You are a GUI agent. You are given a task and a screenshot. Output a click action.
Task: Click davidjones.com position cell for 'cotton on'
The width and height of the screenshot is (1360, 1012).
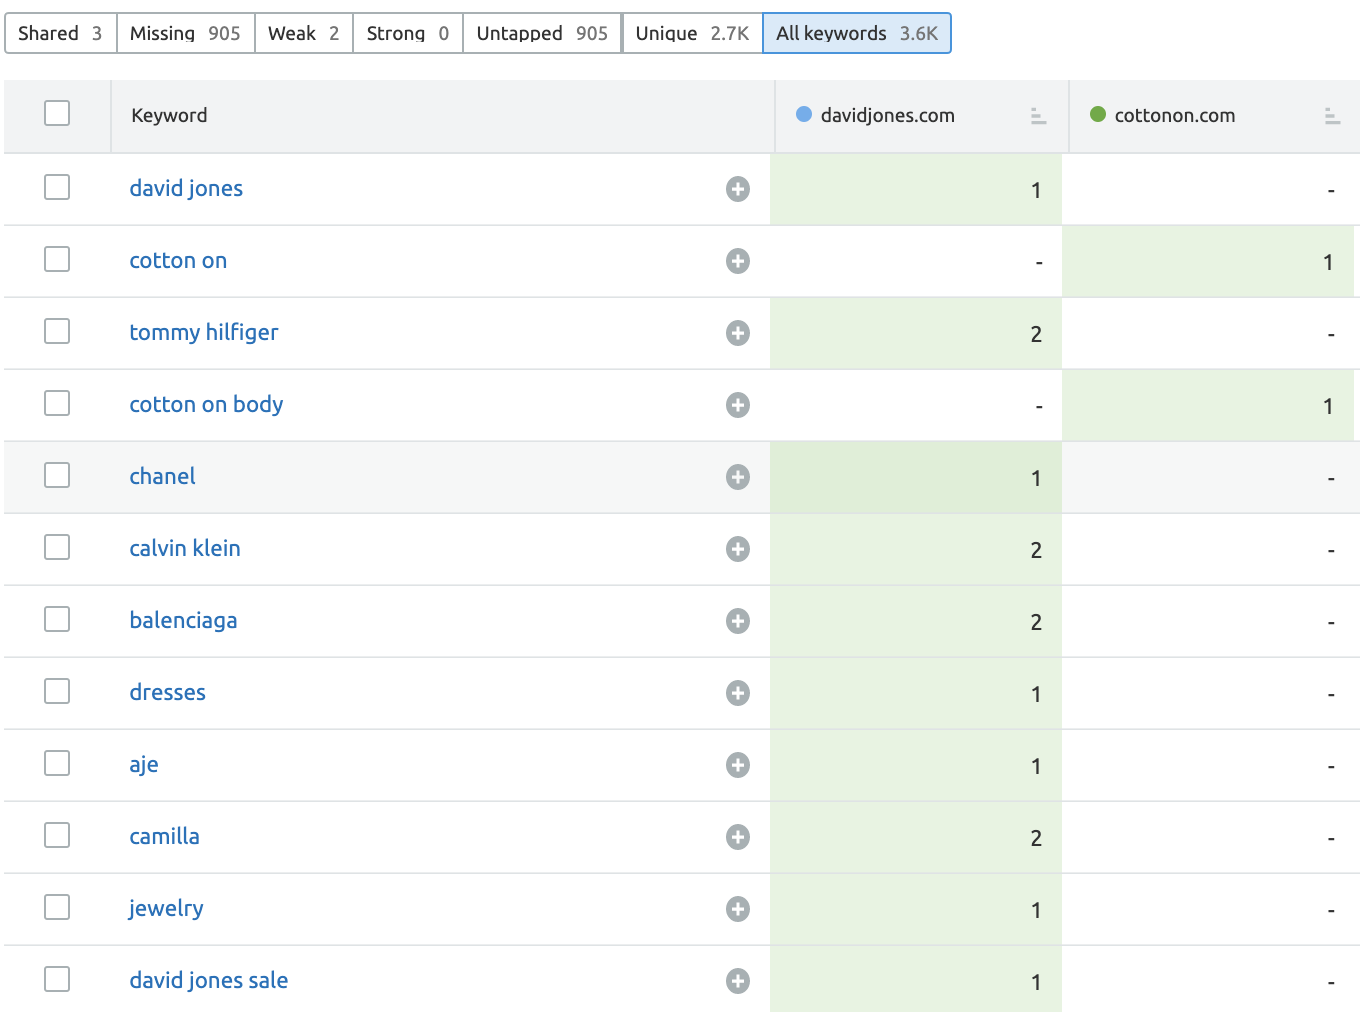[916, 262]
